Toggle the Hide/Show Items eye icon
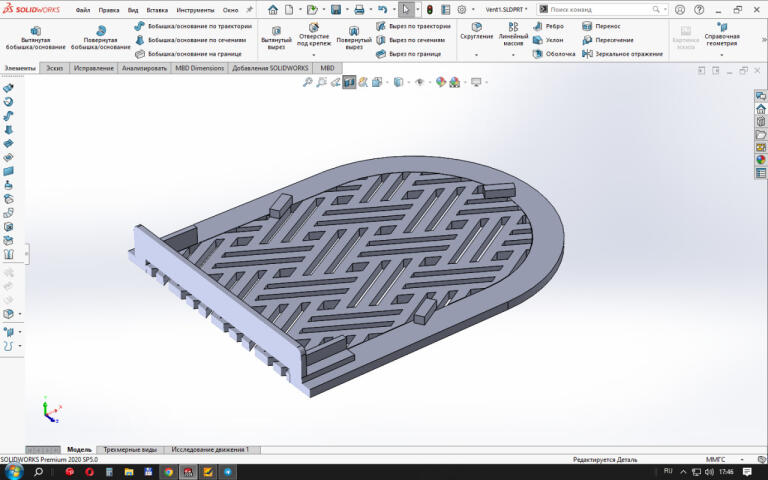This screenshot has height=480, width=768. (419, 82)
